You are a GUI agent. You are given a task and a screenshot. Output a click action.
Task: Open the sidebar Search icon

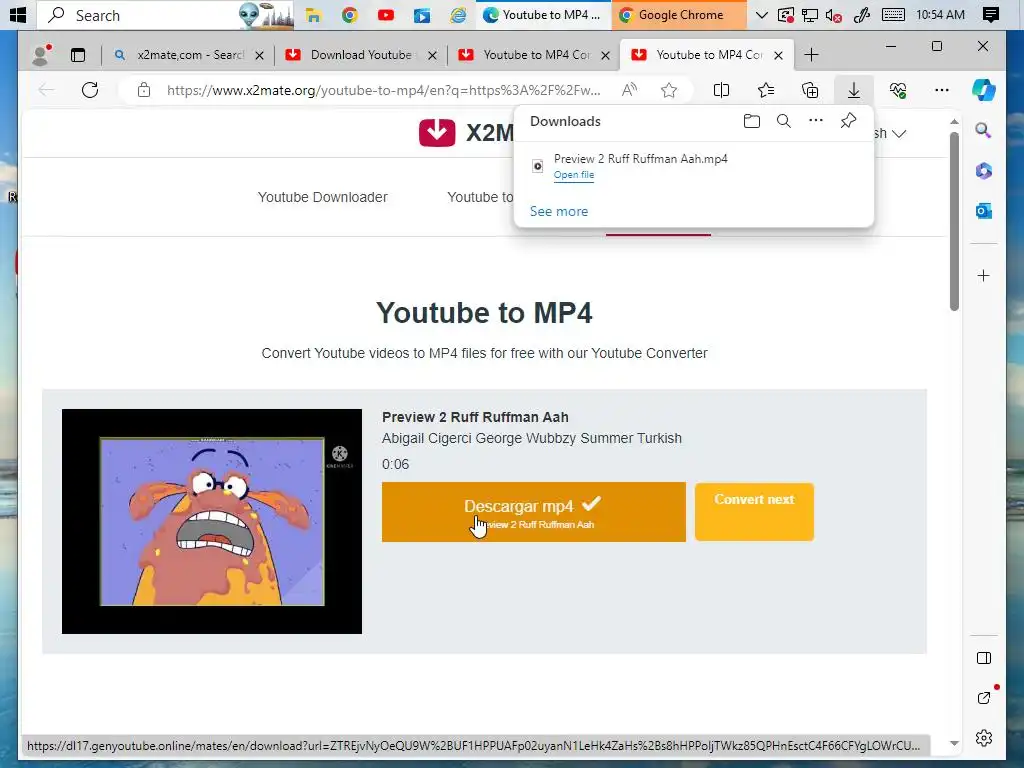984,131
